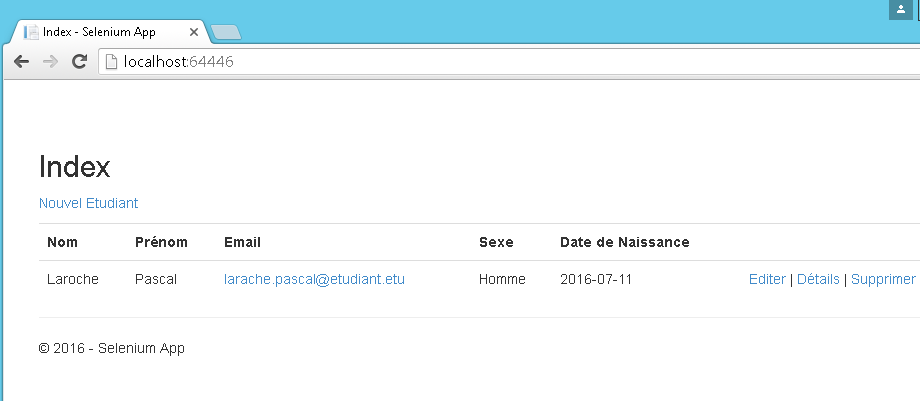The width and height of the screenshot is (920, 401).
Task: Open Détails for student Laroche
Action: click(818, 279)
